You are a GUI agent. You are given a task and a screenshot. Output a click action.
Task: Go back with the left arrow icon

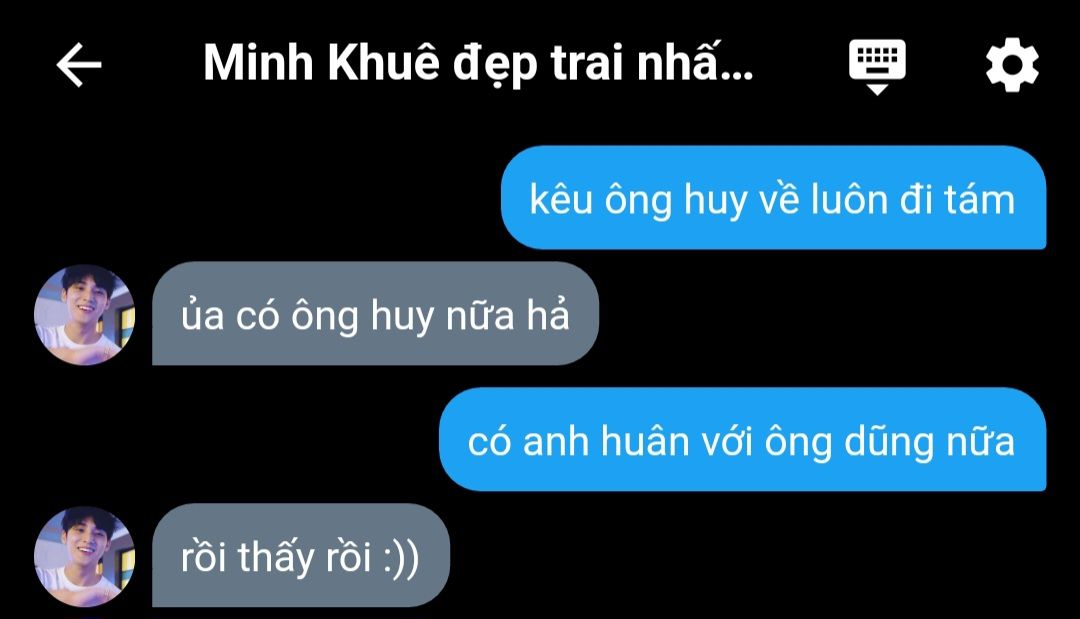pyautogui.click(x=79, y=65)
